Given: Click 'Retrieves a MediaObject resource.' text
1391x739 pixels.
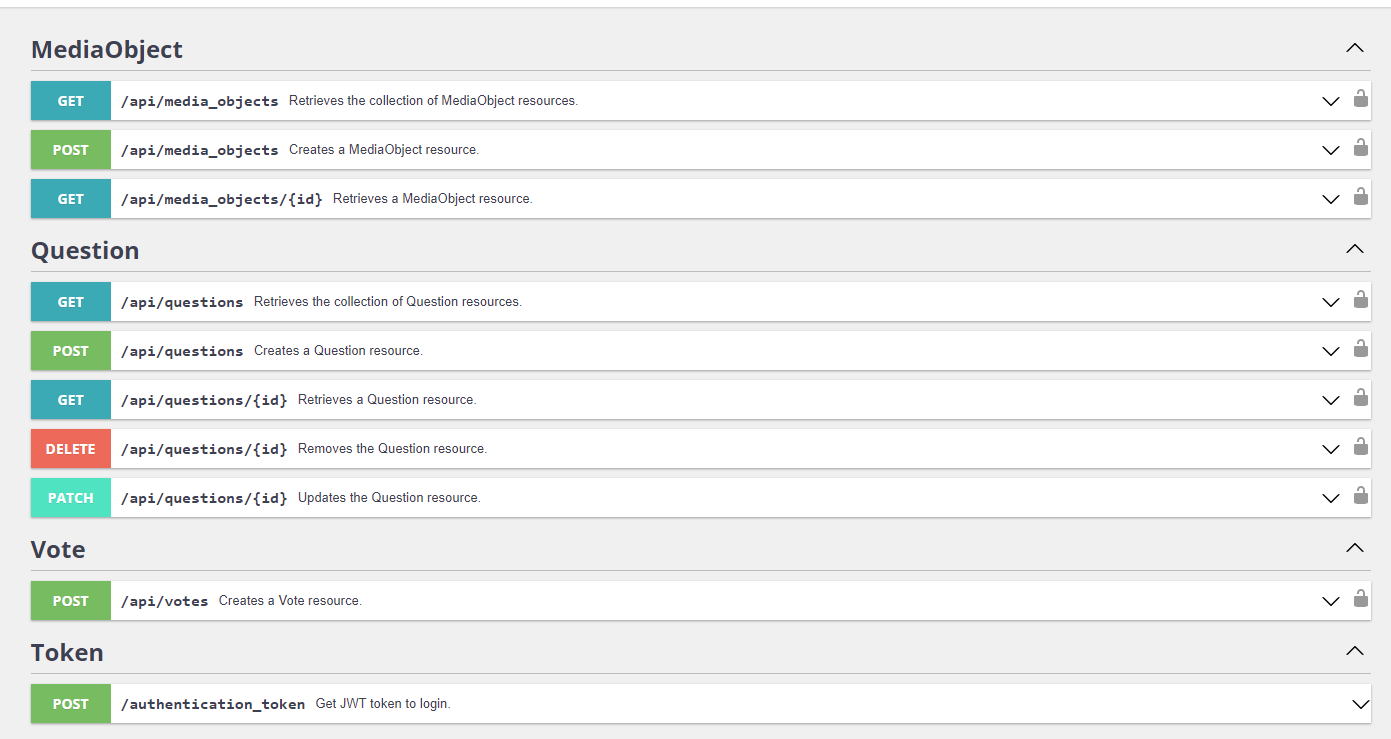Looking at the screenshot, I should tap(433, 199).
